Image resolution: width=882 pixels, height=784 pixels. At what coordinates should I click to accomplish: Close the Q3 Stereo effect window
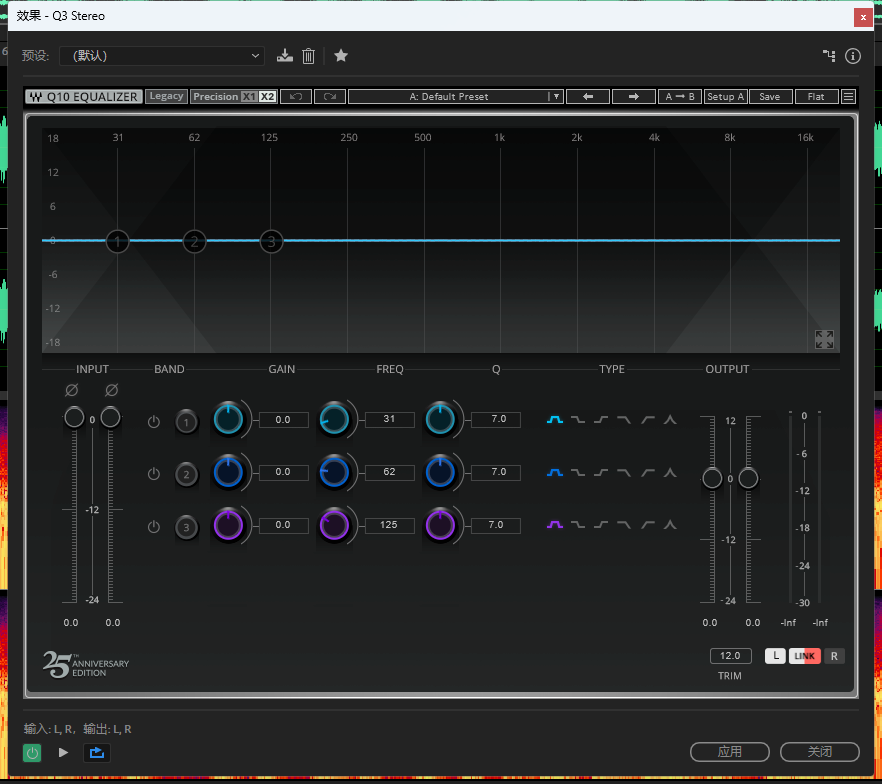863,17
